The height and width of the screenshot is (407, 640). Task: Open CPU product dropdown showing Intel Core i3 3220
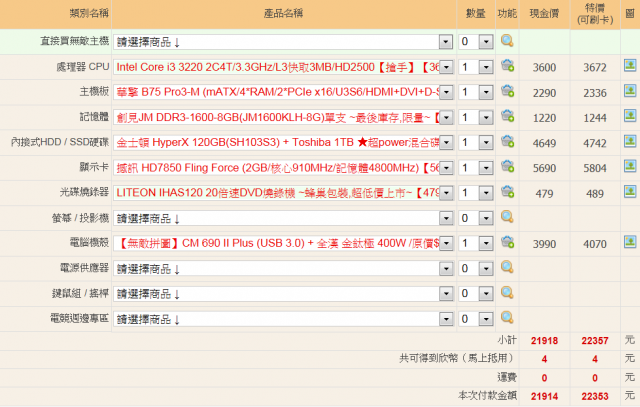click(x=283, y=67)
